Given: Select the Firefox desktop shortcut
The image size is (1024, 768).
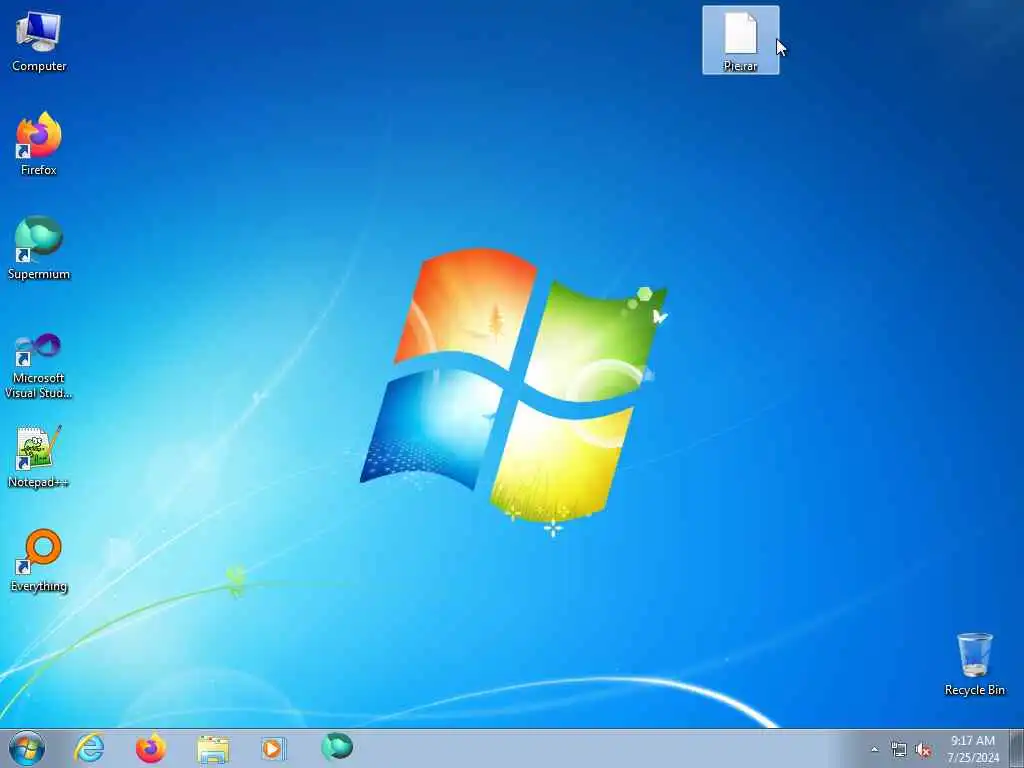Looking at the screenshot, I should [39, 144].
